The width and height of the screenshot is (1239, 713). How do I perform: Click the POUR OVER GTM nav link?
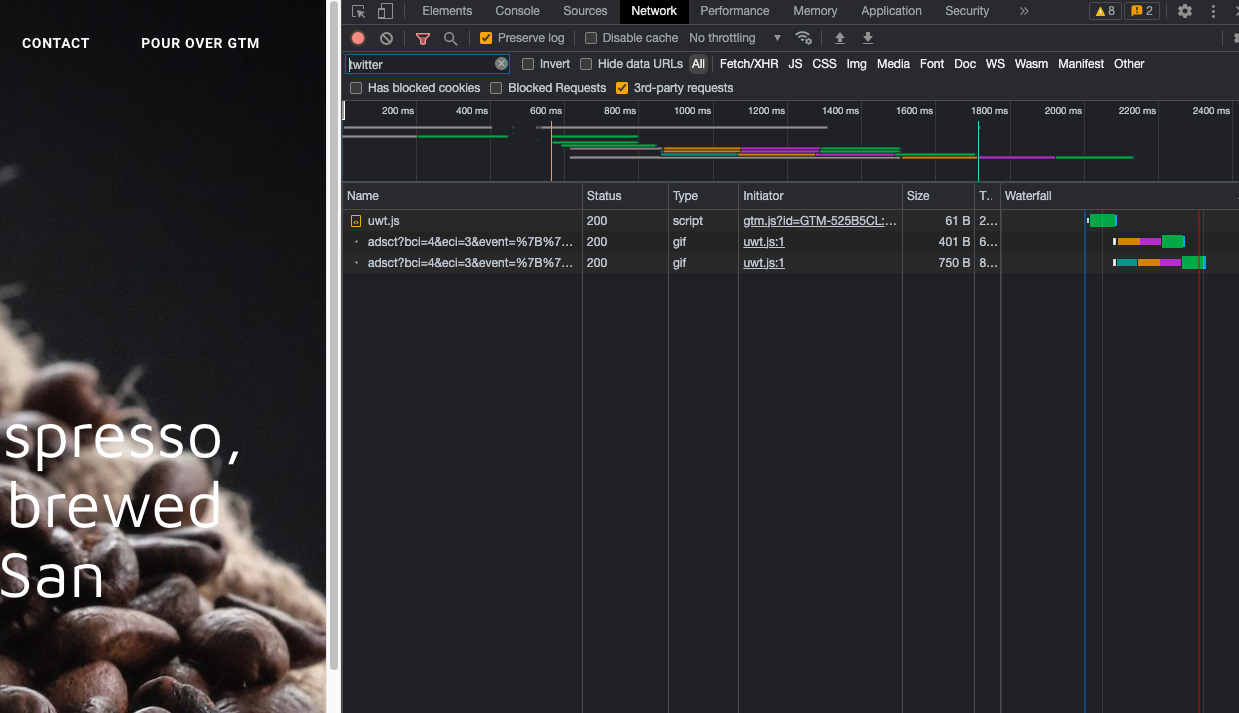click(200, 43)
